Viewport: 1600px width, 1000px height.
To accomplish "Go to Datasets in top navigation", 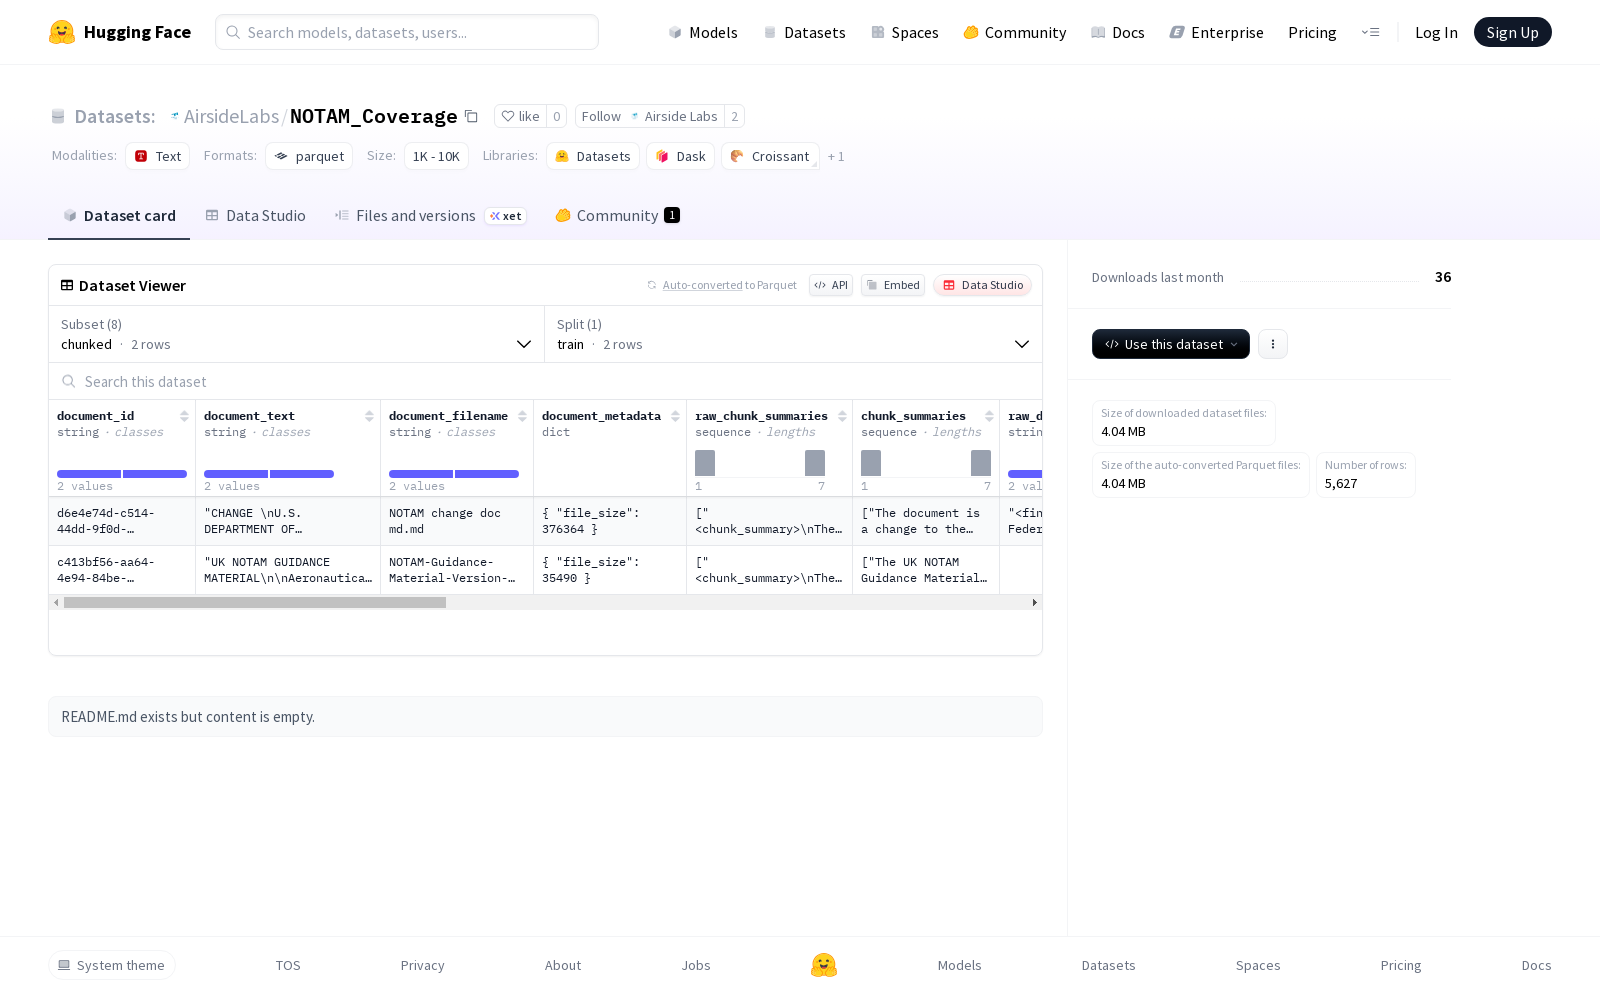I will [804, 32].
